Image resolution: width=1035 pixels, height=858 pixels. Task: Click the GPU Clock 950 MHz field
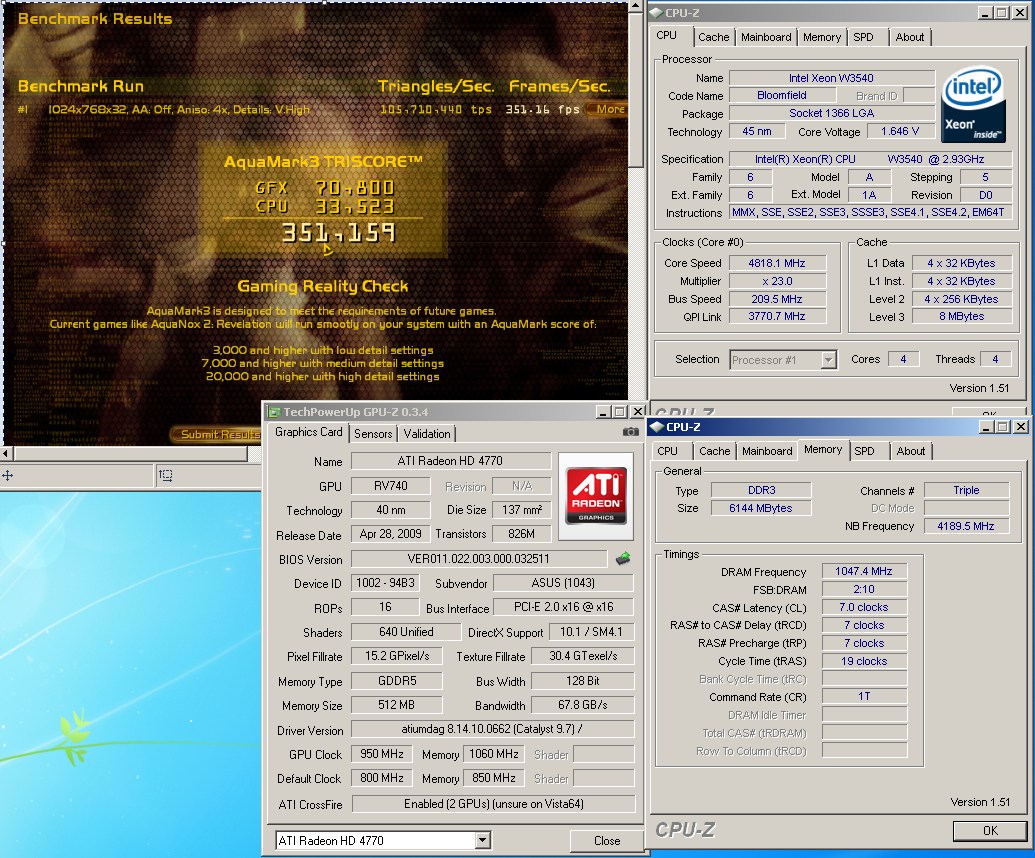click(382, 754)
